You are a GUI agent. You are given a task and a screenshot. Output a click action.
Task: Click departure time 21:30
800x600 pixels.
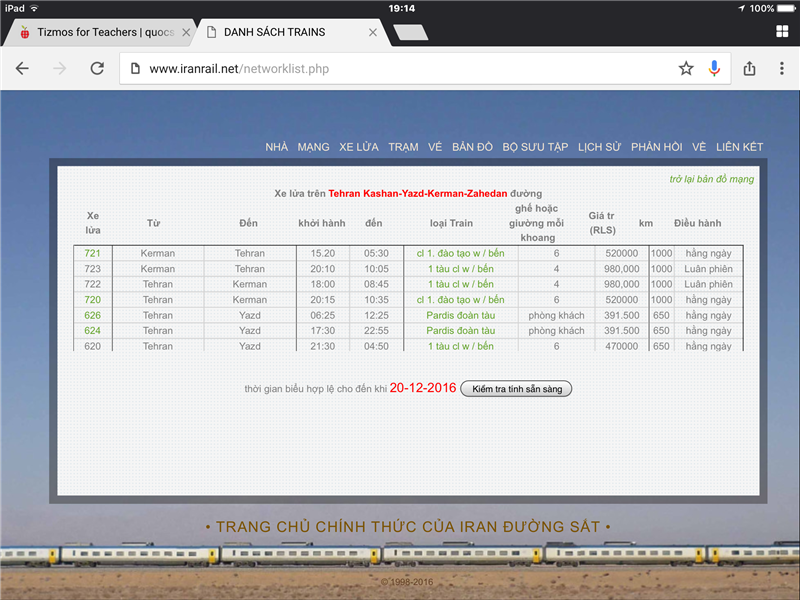click(322, 346)
